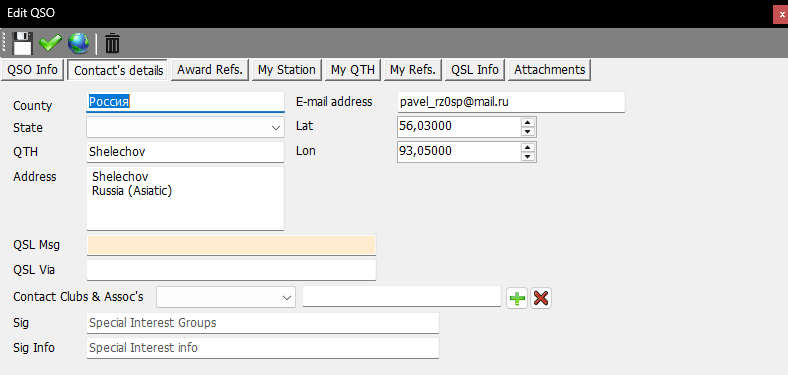The image size is (788, 375).
Task: Click the "QSL Msg" label
Action: pyautogui.click(x=37, y=245)
